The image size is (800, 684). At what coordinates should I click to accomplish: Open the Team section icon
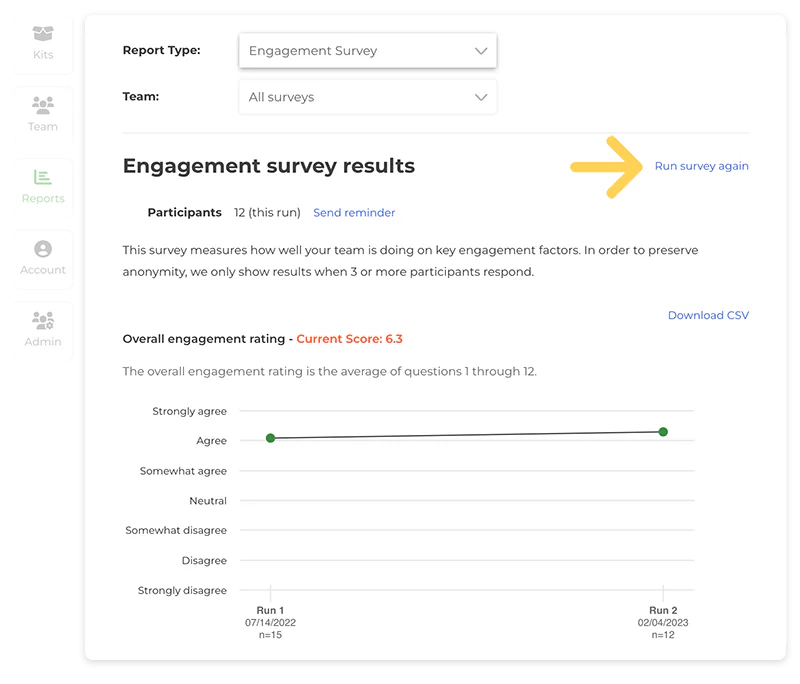click(x=43, y=105)
